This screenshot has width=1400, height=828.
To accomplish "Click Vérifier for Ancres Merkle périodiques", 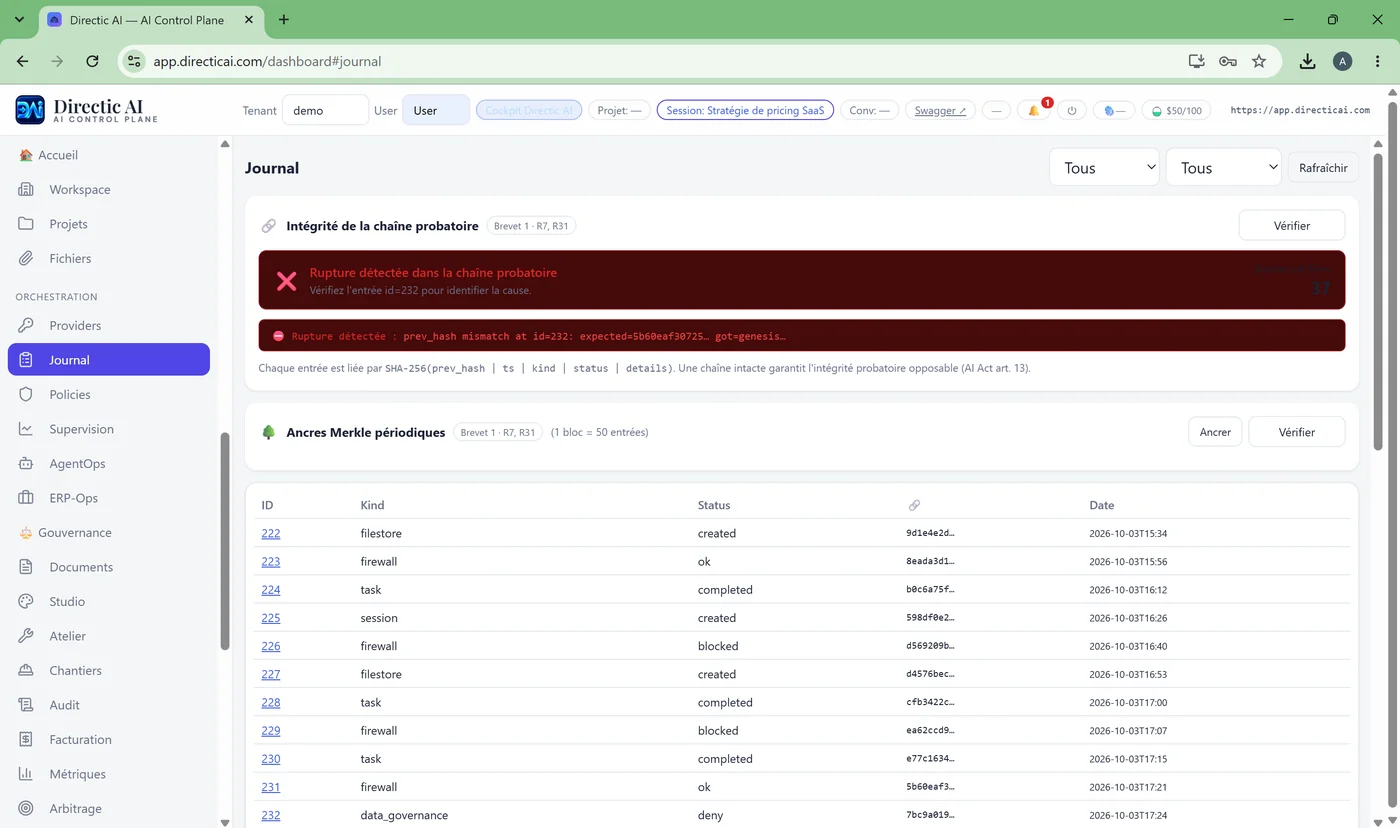I will pos(1297,432).
